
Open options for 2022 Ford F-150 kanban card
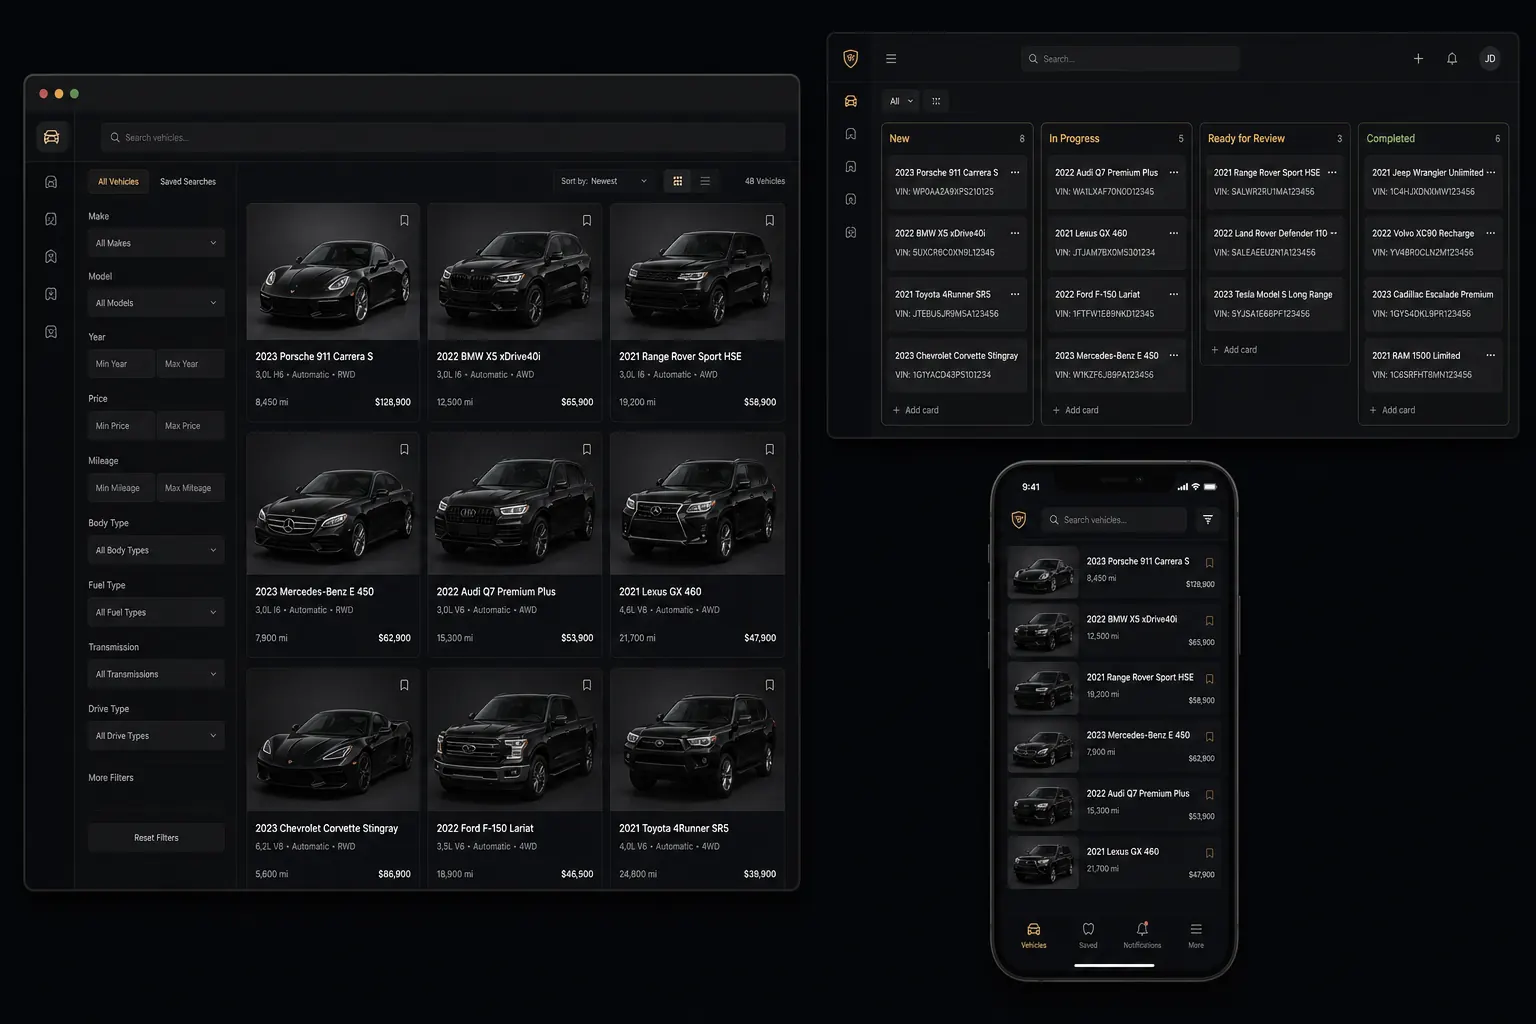coord(1174,295)
